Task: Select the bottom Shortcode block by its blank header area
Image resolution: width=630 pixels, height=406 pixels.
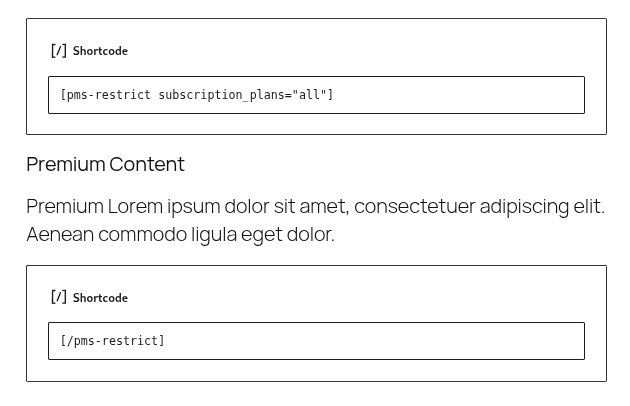Action: (x=362, y=298)
